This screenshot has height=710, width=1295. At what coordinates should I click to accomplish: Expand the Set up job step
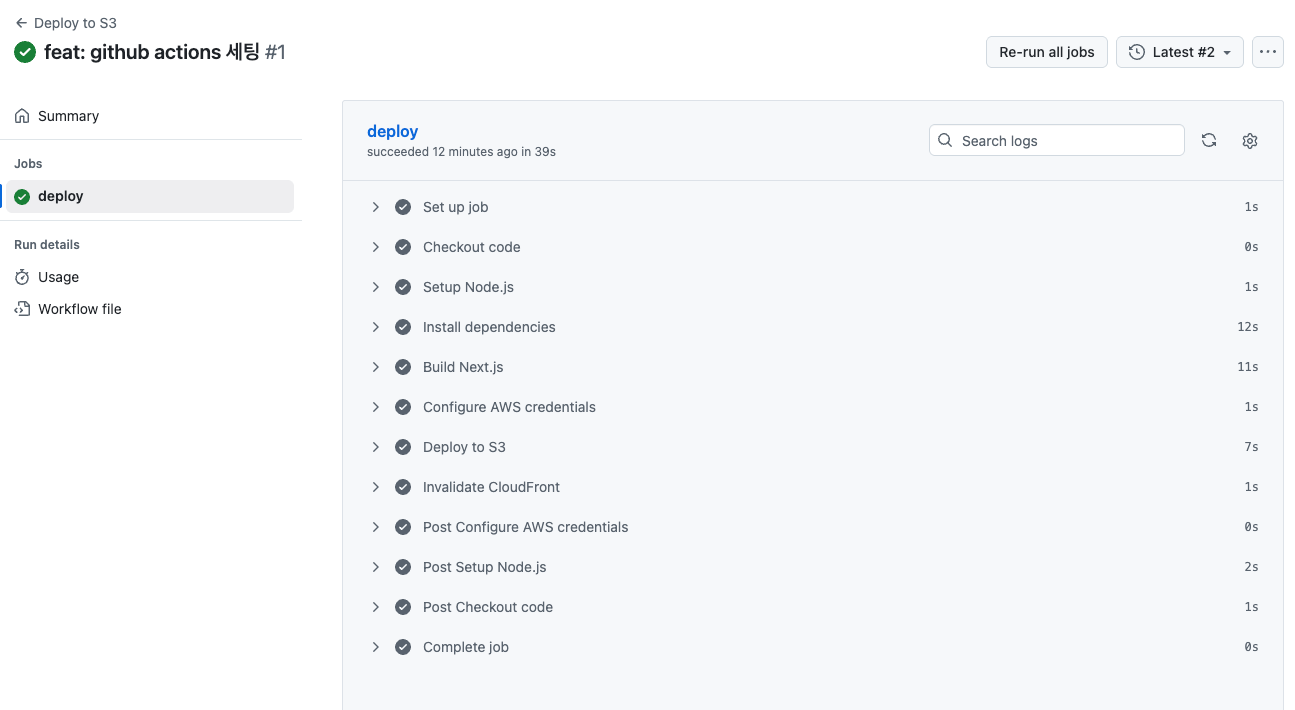[x=376, y=207]
